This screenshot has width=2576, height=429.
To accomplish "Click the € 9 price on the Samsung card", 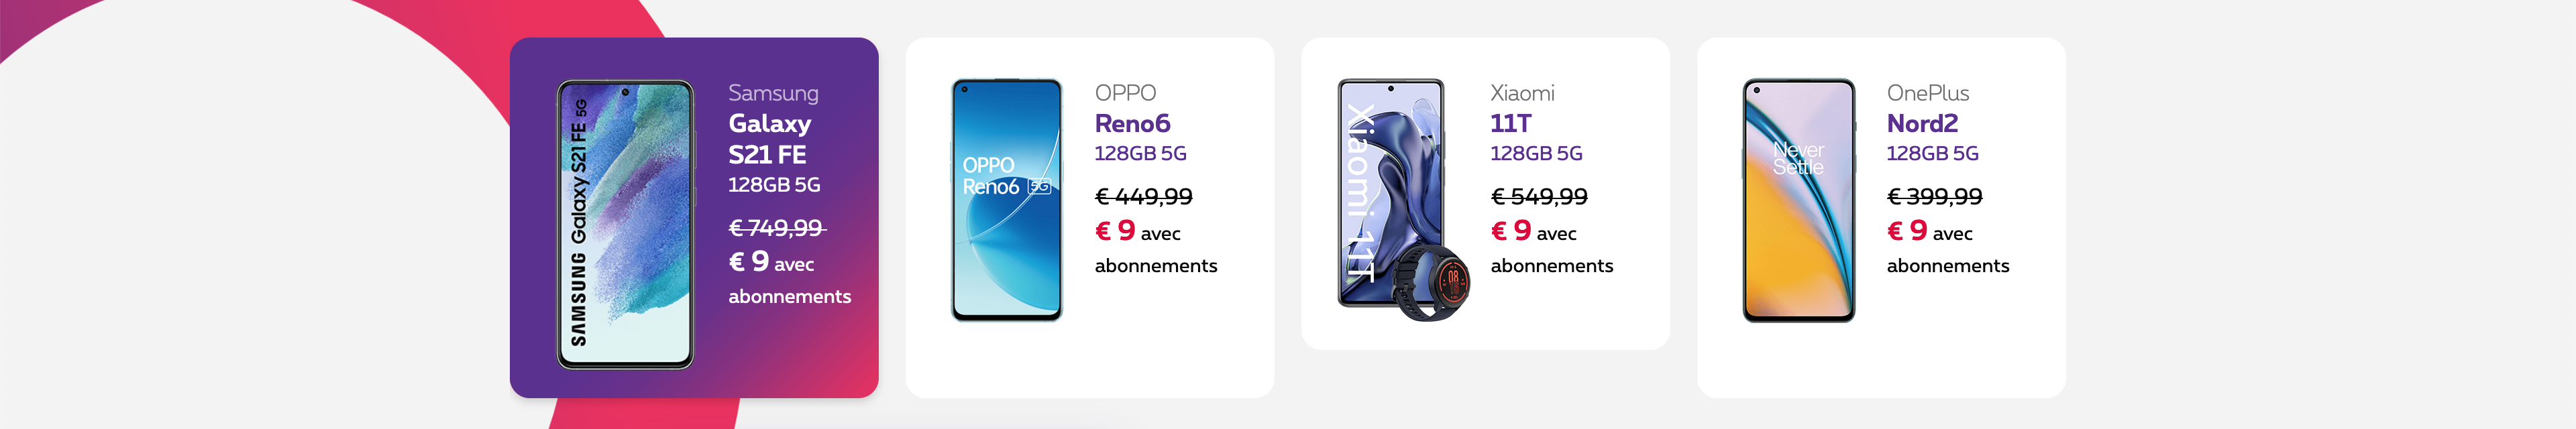I will [x=749, y=262].
